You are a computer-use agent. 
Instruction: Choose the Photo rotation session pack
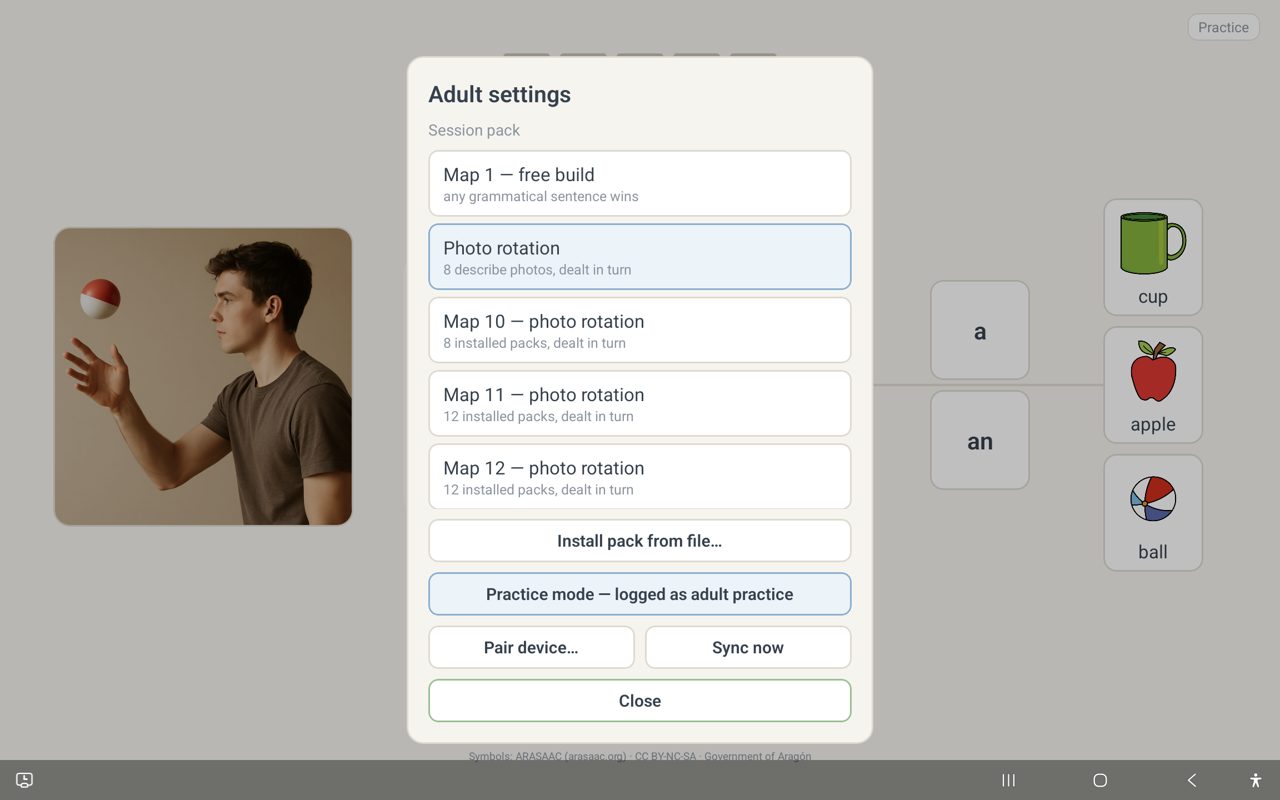tap(640, 257)
